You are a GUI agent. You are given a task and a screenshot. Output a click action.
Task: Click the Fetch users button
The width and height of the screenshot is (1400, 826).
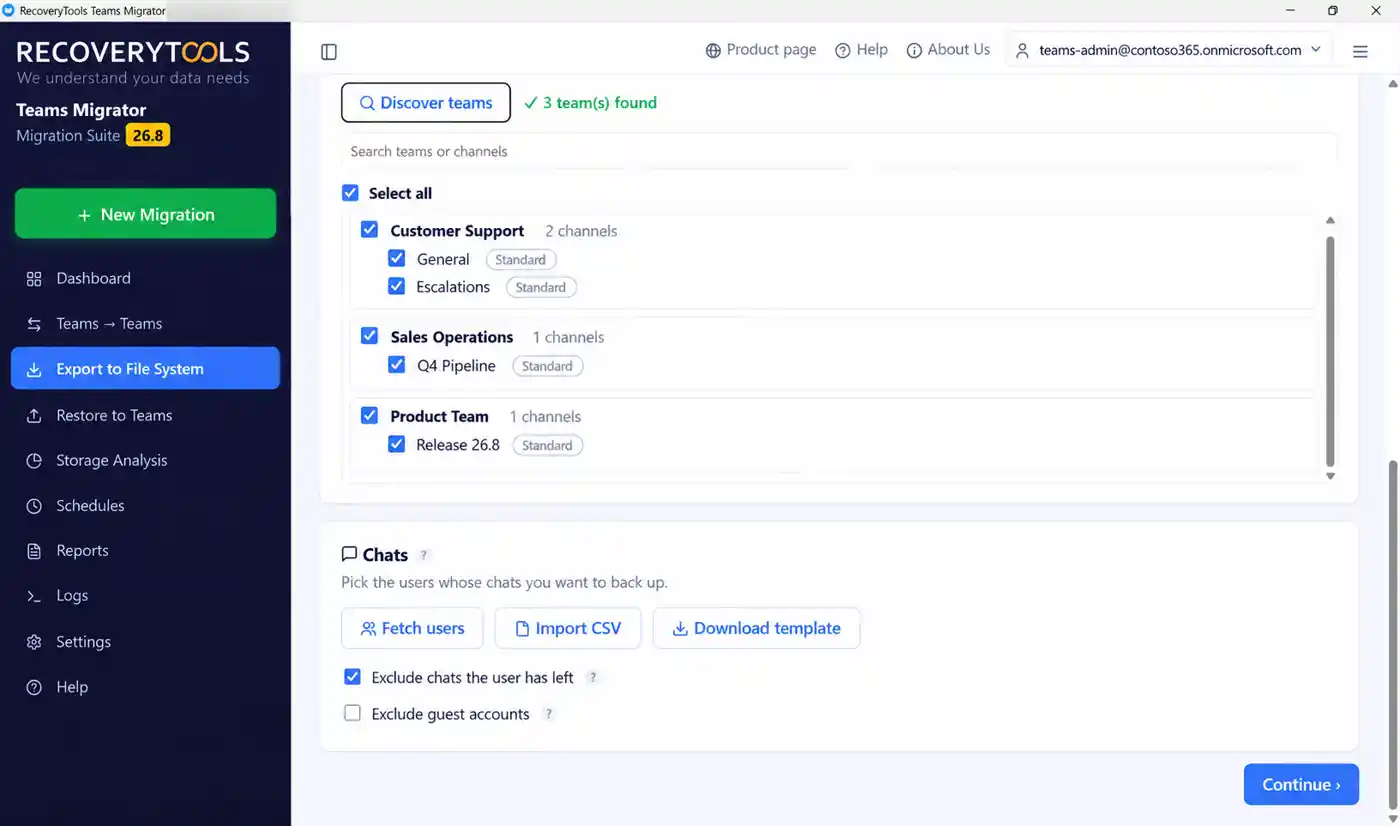(x=412, y=629)
